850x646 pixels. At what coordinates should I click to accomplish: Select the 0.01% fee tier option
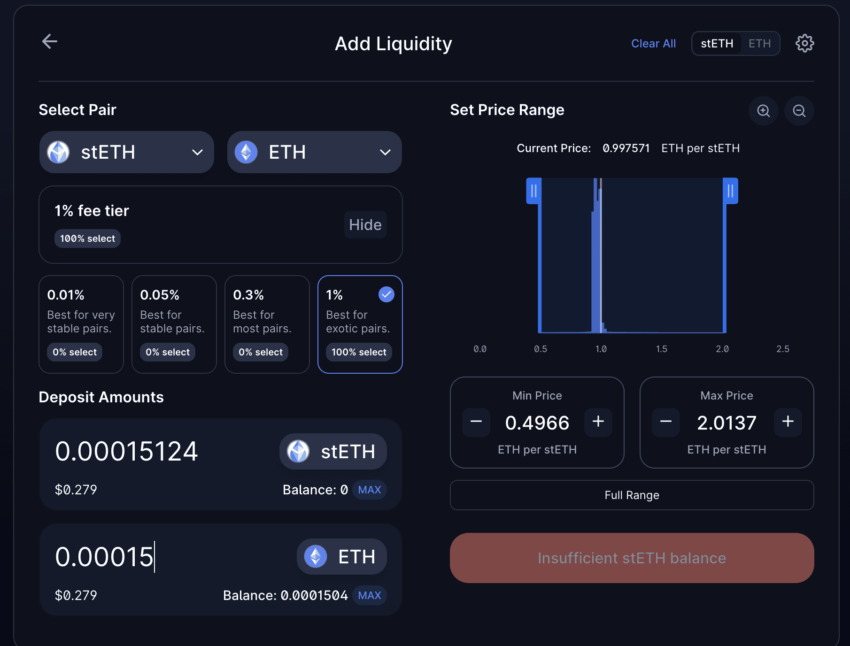[x=81, y=324]
